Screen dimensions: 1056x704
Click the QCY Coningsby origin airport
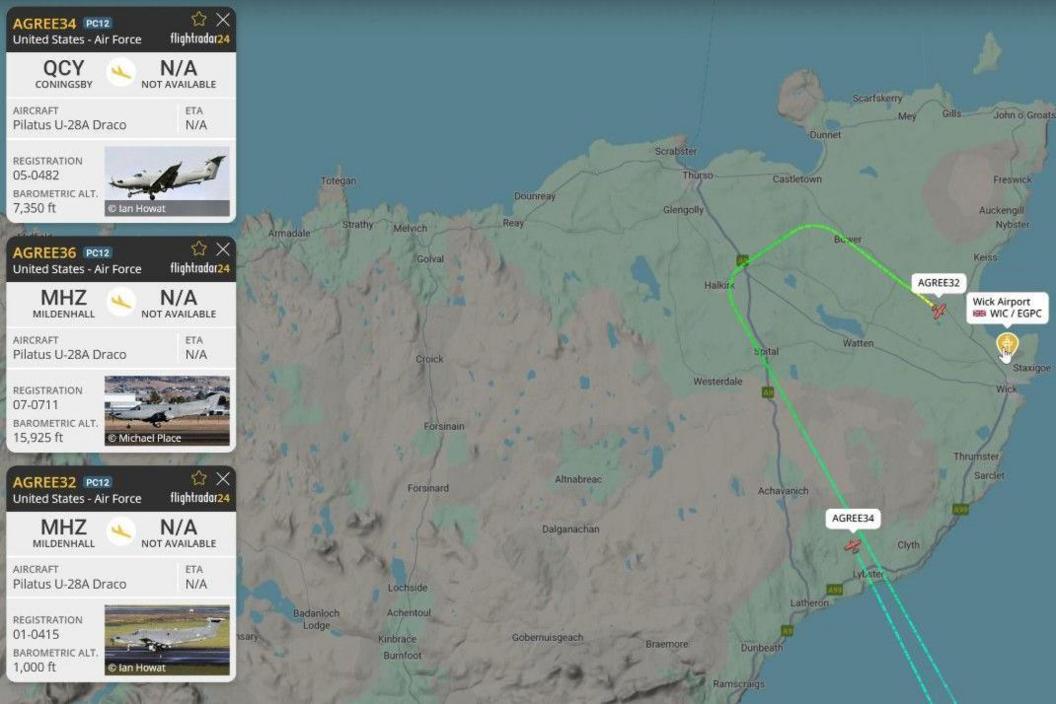coord(63,73)
